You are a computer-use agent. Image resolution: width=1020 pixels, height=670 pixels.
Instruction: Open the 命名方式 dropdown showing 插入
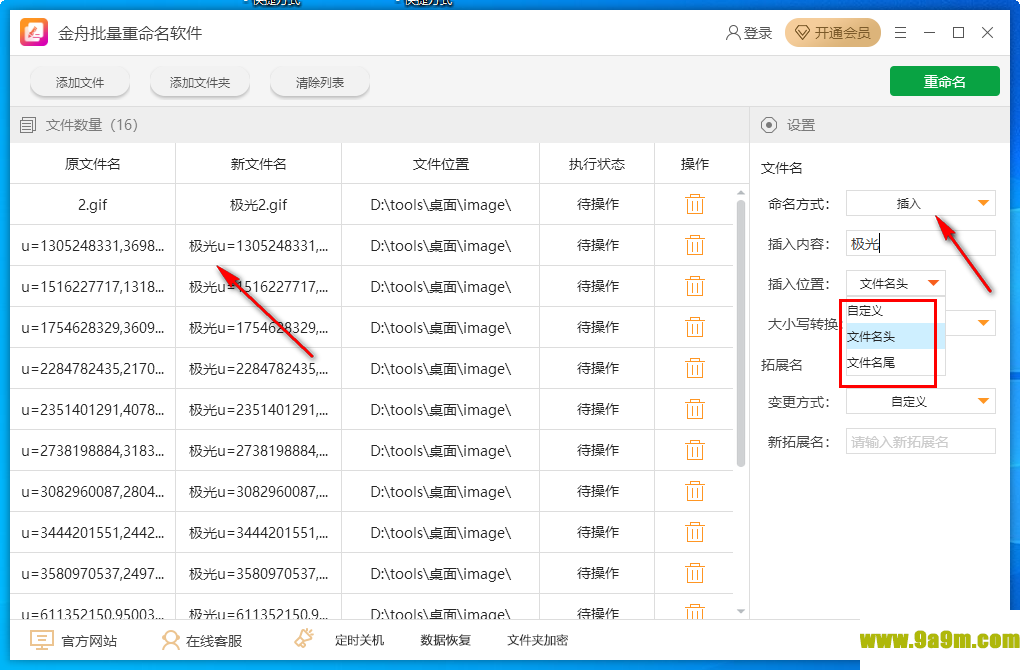pos(920,204)
